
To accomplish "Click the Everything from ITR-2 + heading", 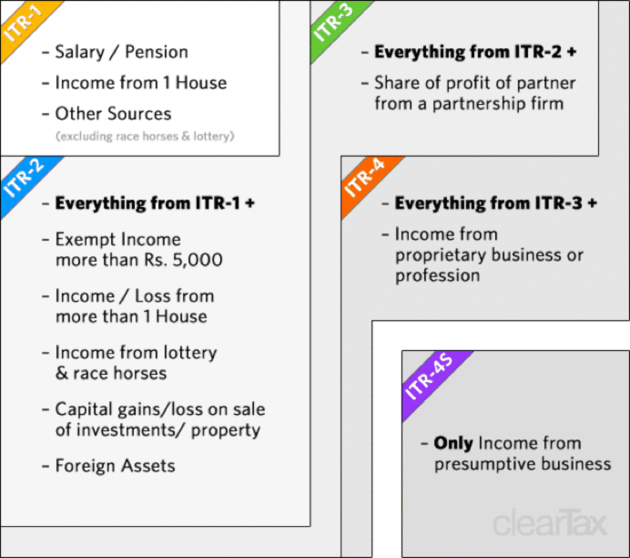I will [475, 52].
